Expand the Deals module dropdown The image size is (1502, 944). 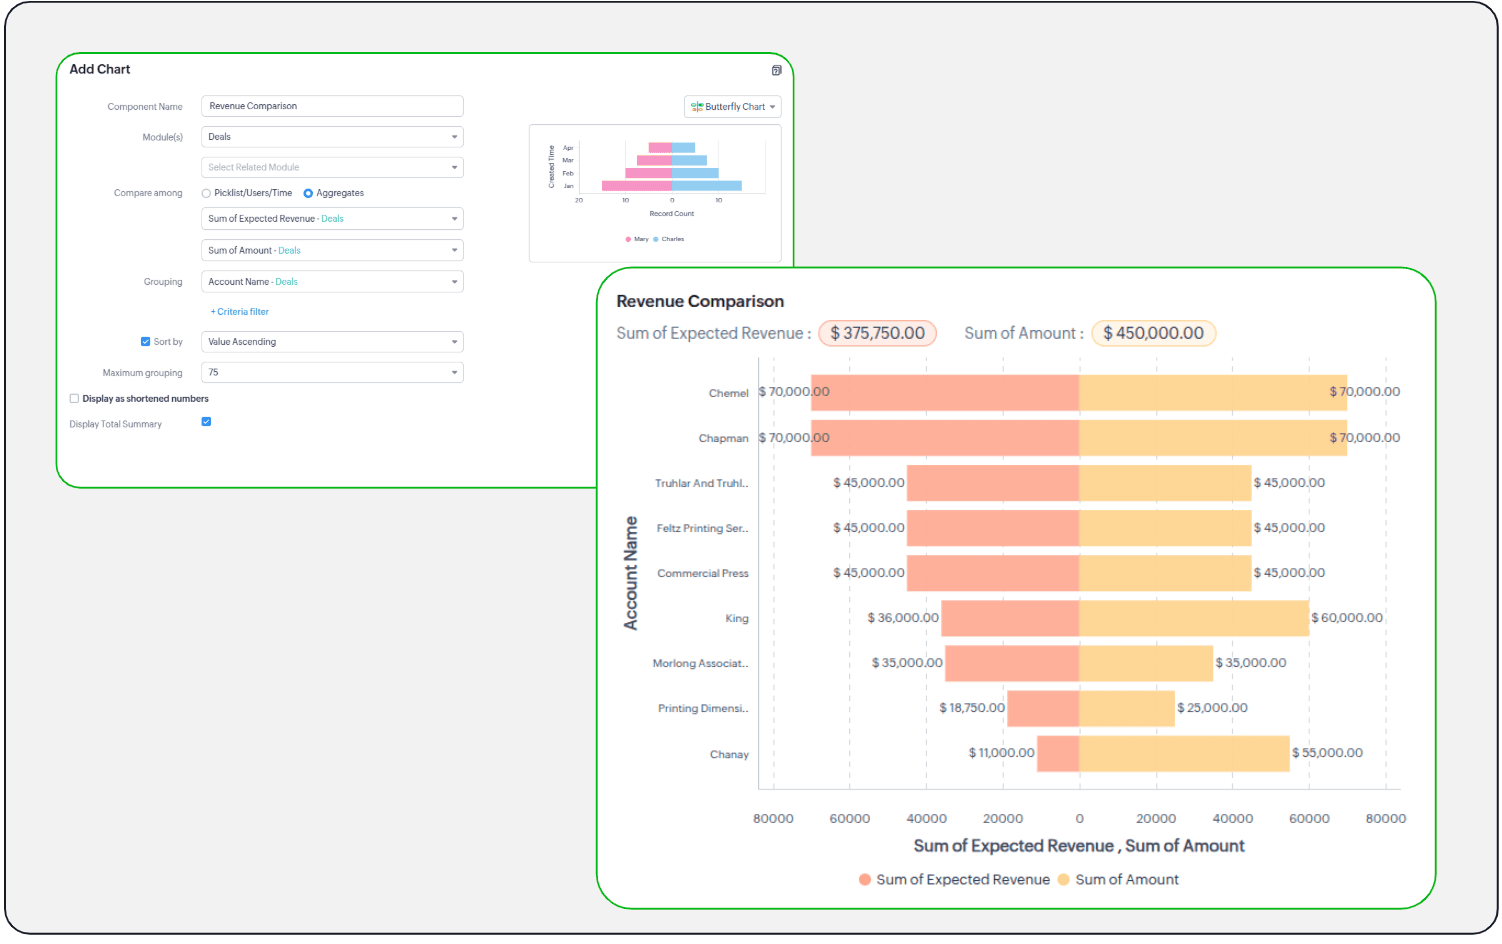click(x=332, y=137)
